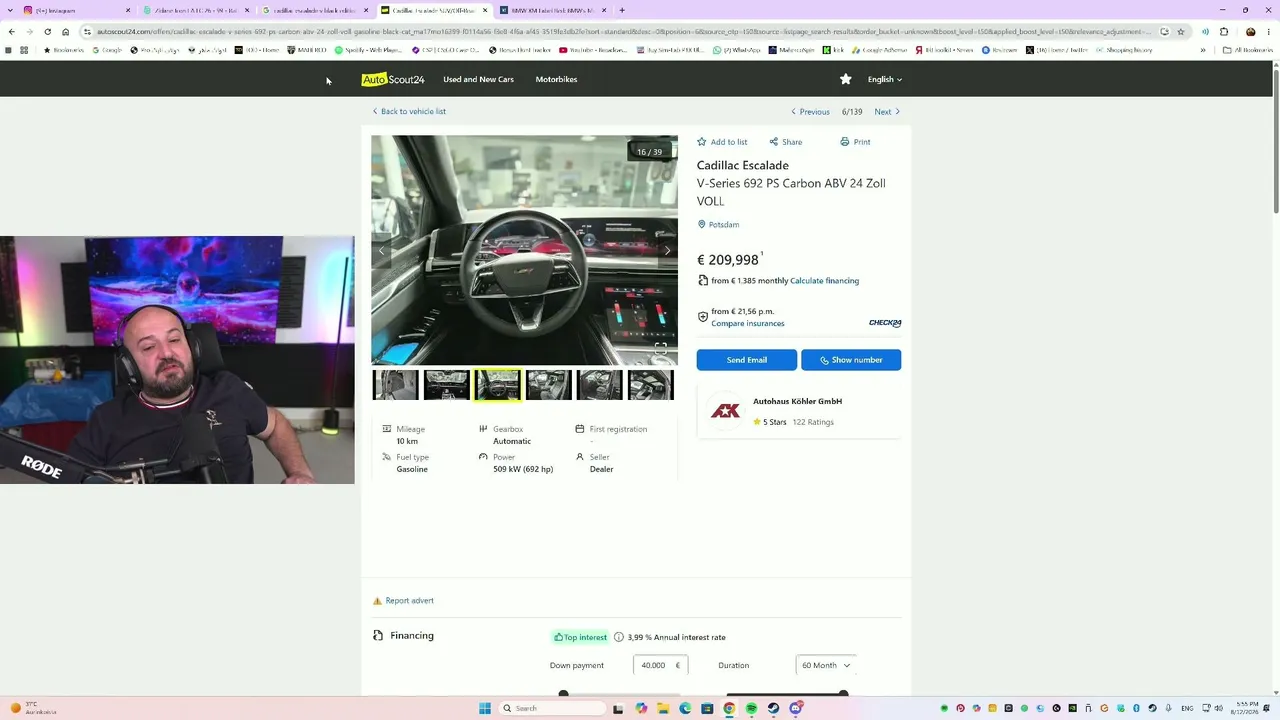The image size is (1280, 720).
Task: Select the highlighted steering wheel thumbnail
Action: [x=498, y=385]
